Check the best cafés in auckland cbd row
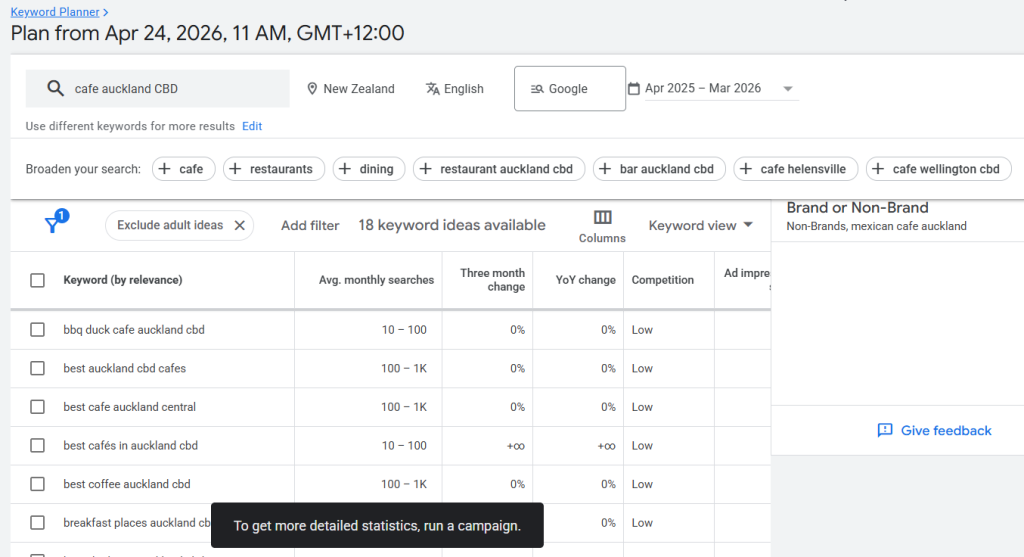 click(x=37, y=445)
